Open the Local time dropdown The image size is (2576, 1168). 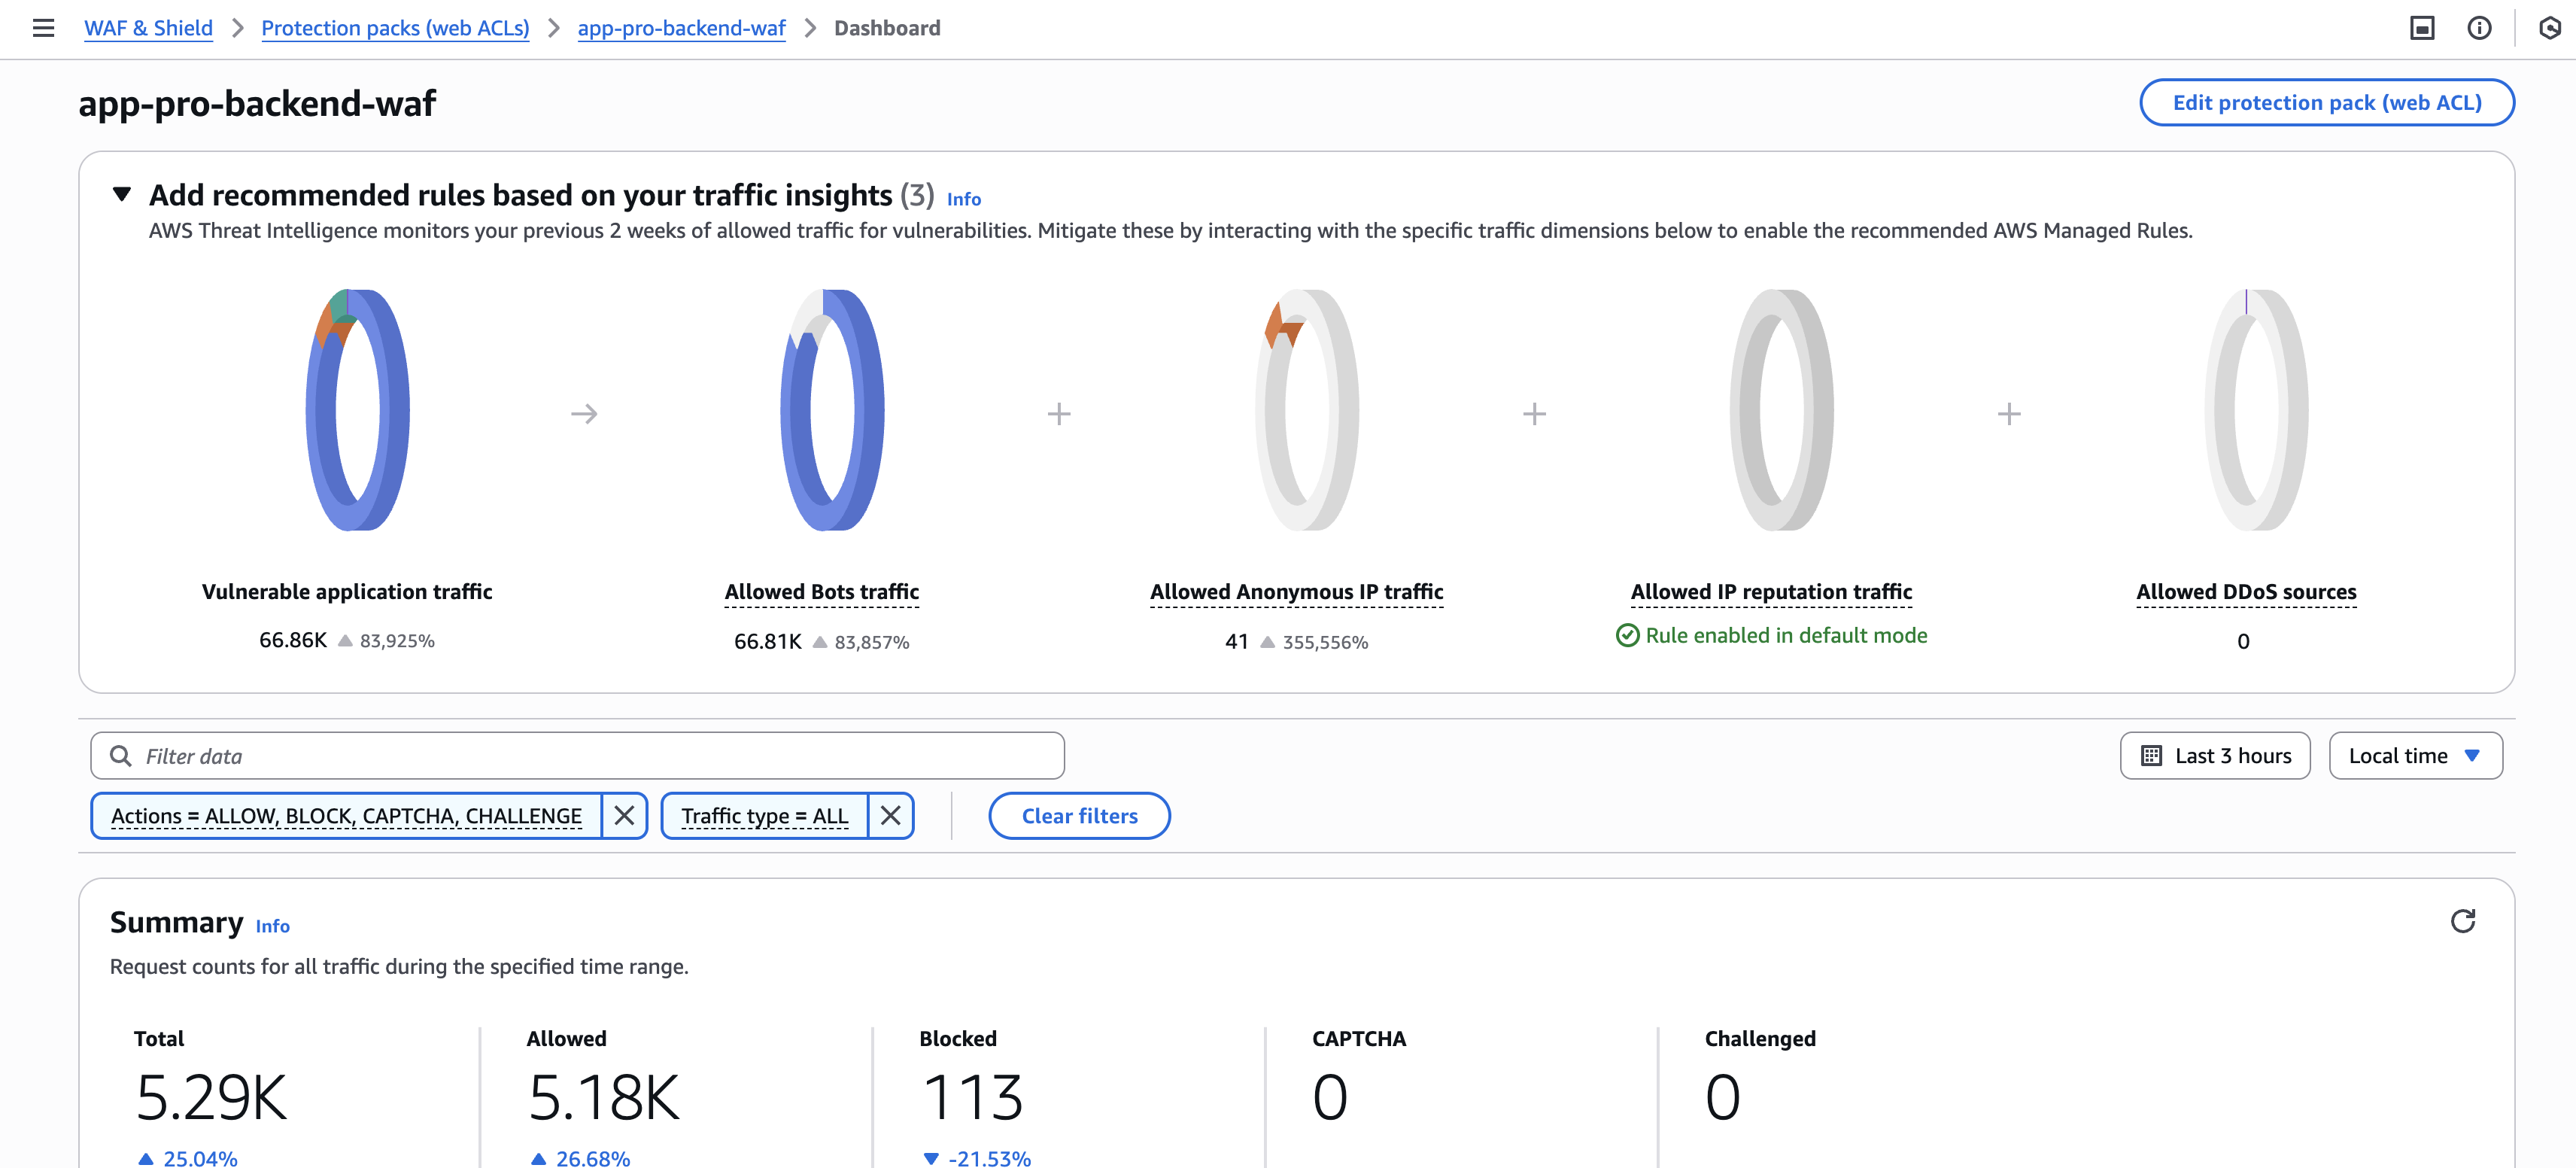click(2415, 755)
